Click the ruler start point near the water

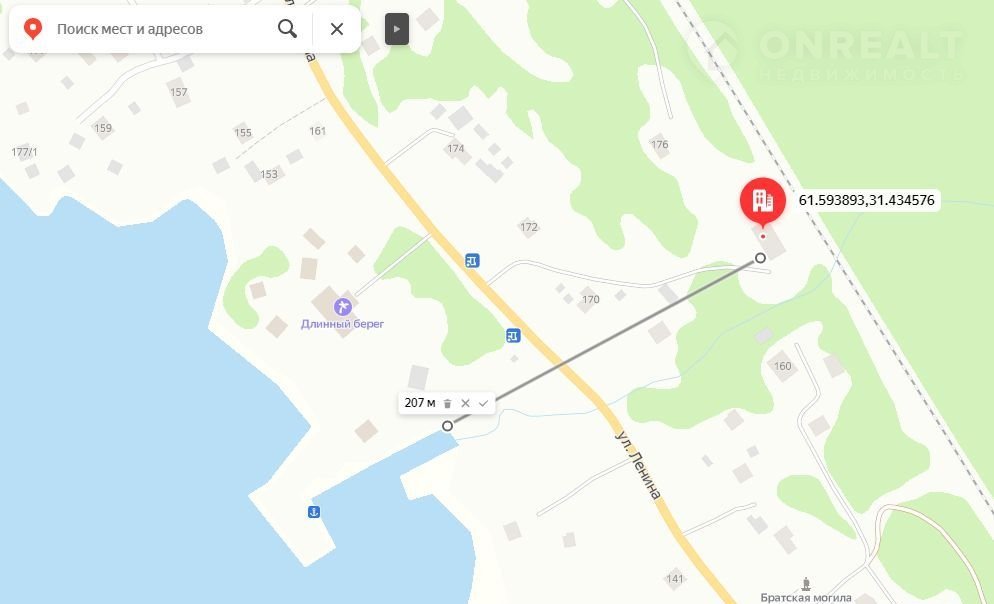point(448,426)
